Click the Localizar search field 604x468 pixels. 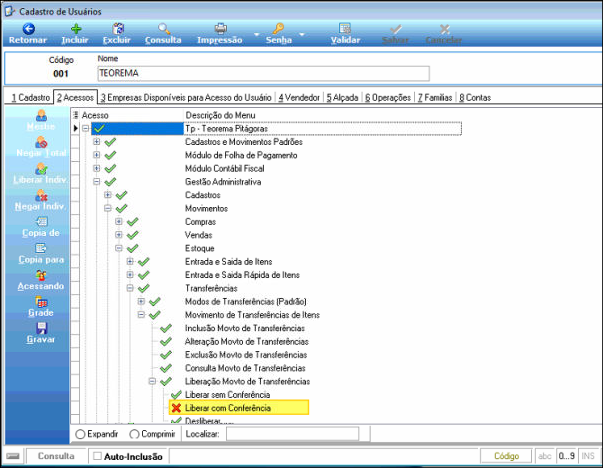(292, 434)
